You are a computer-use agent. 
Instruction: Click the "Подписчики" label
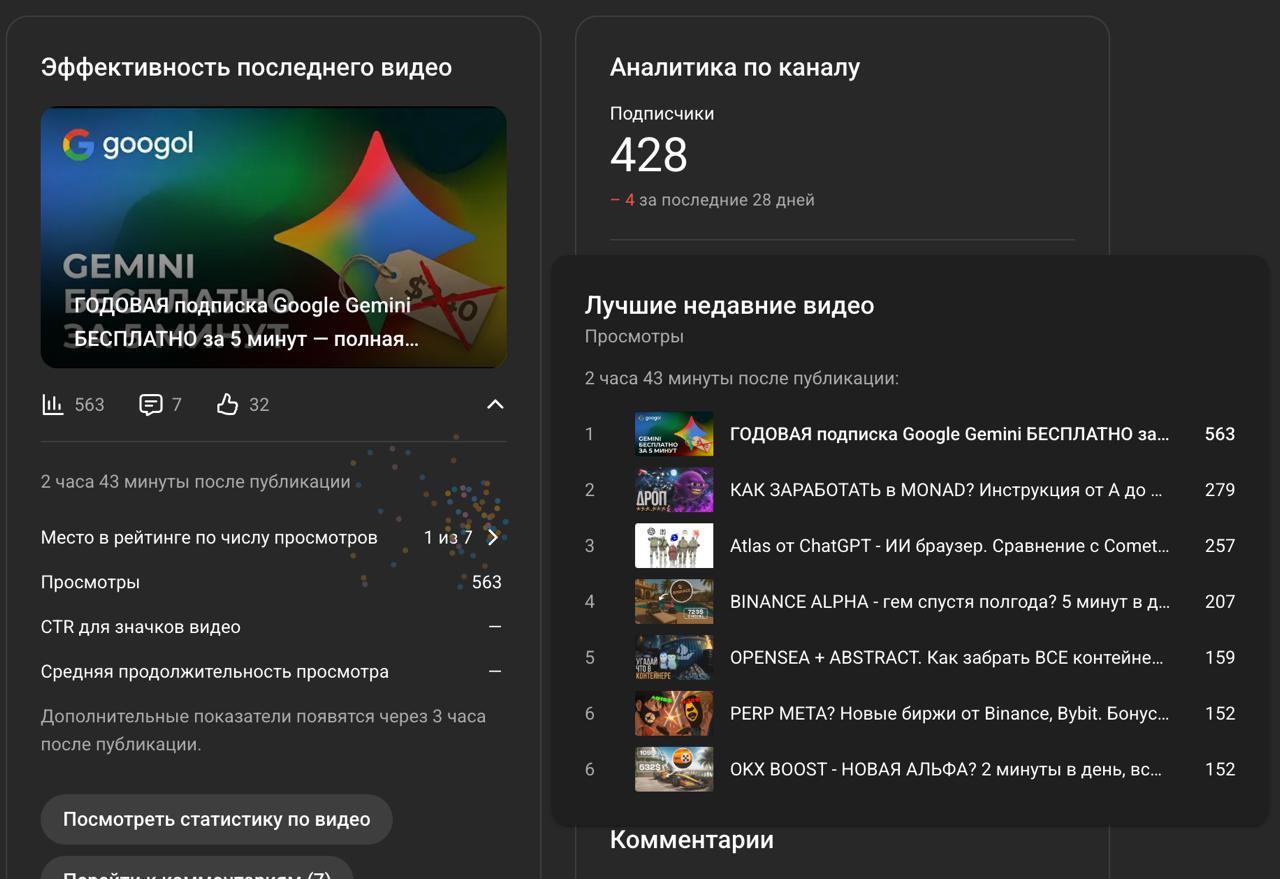coord(662,114)
